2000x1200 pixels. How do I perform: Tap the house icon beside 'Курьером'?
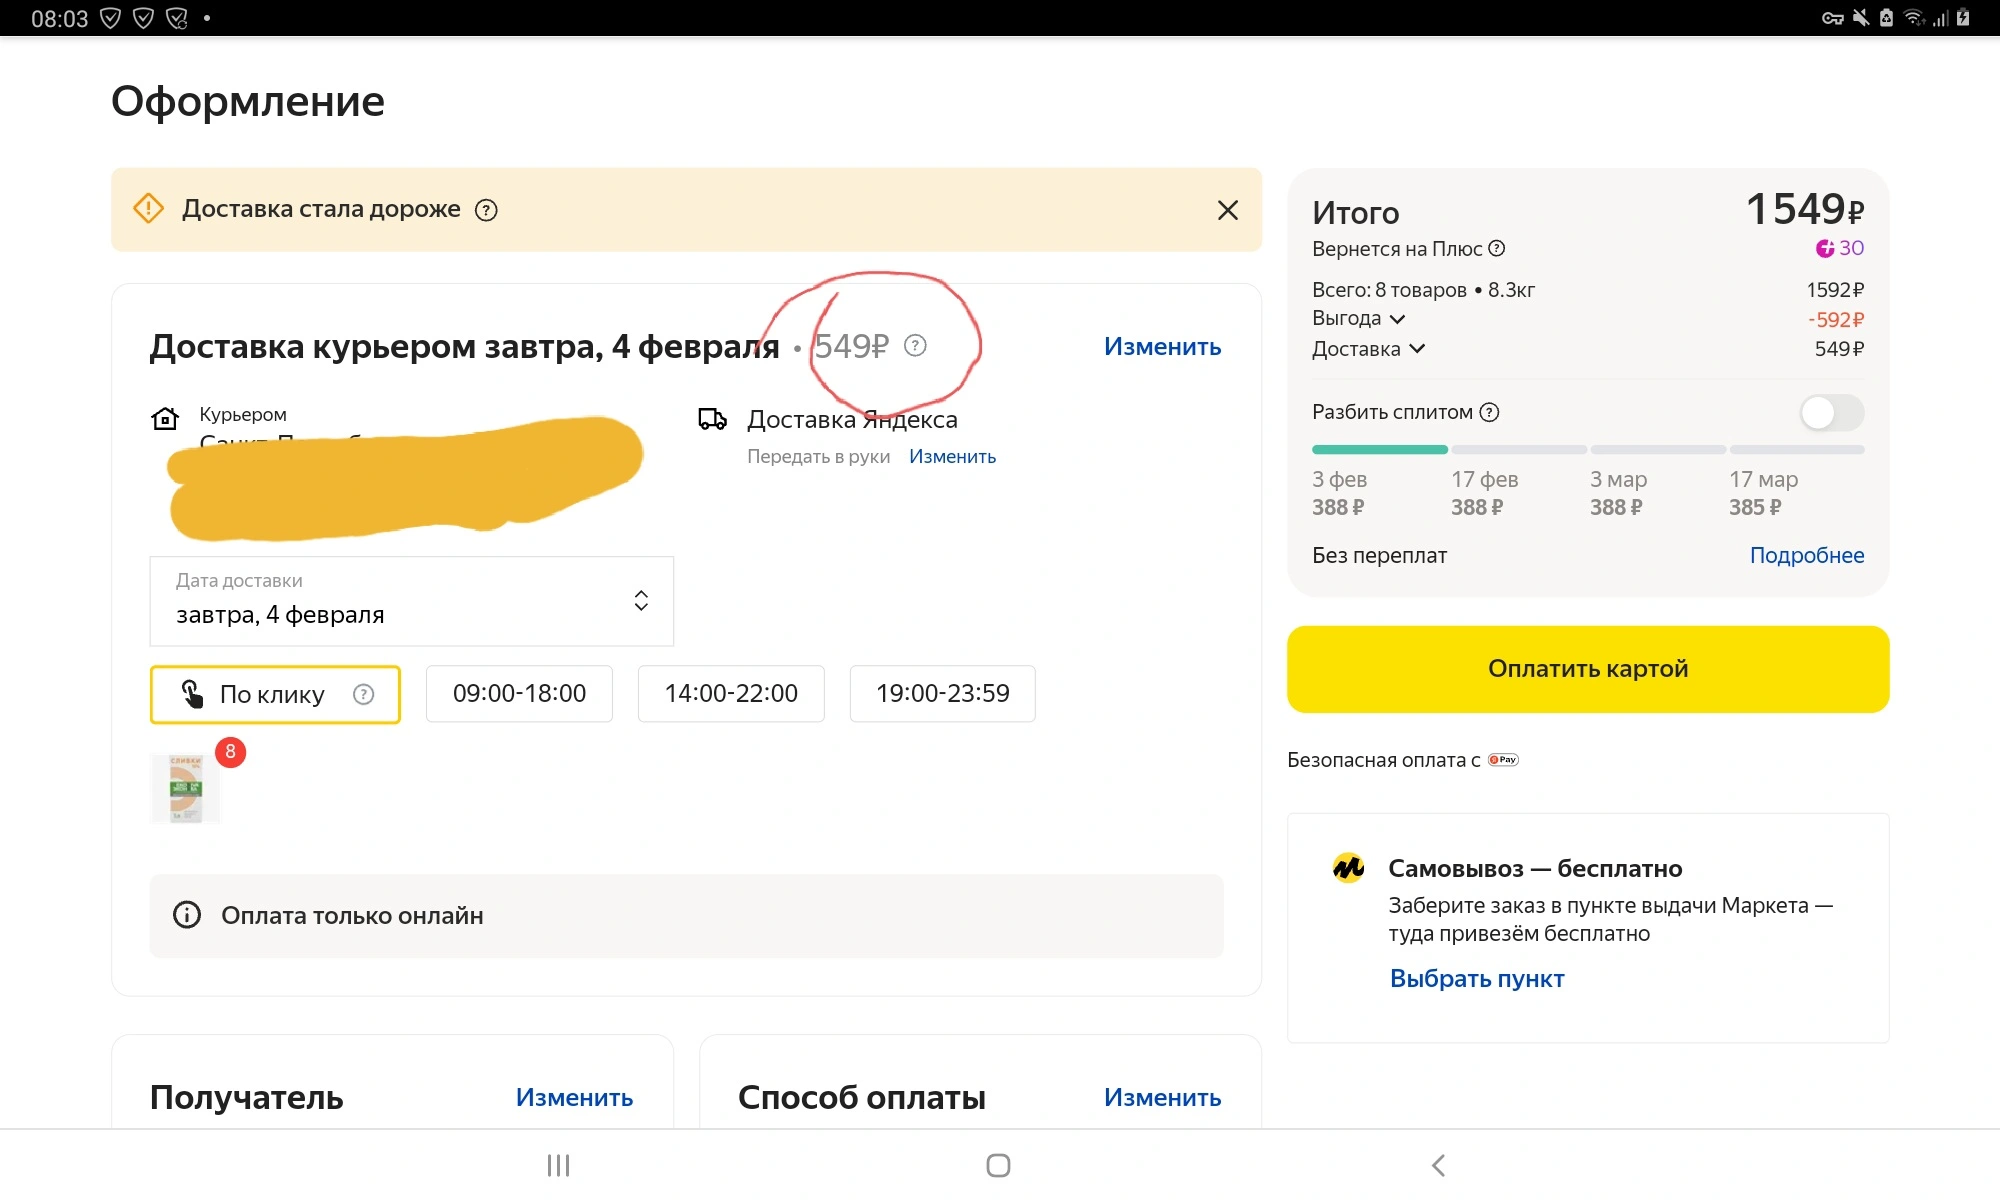[x=165, y=417]
